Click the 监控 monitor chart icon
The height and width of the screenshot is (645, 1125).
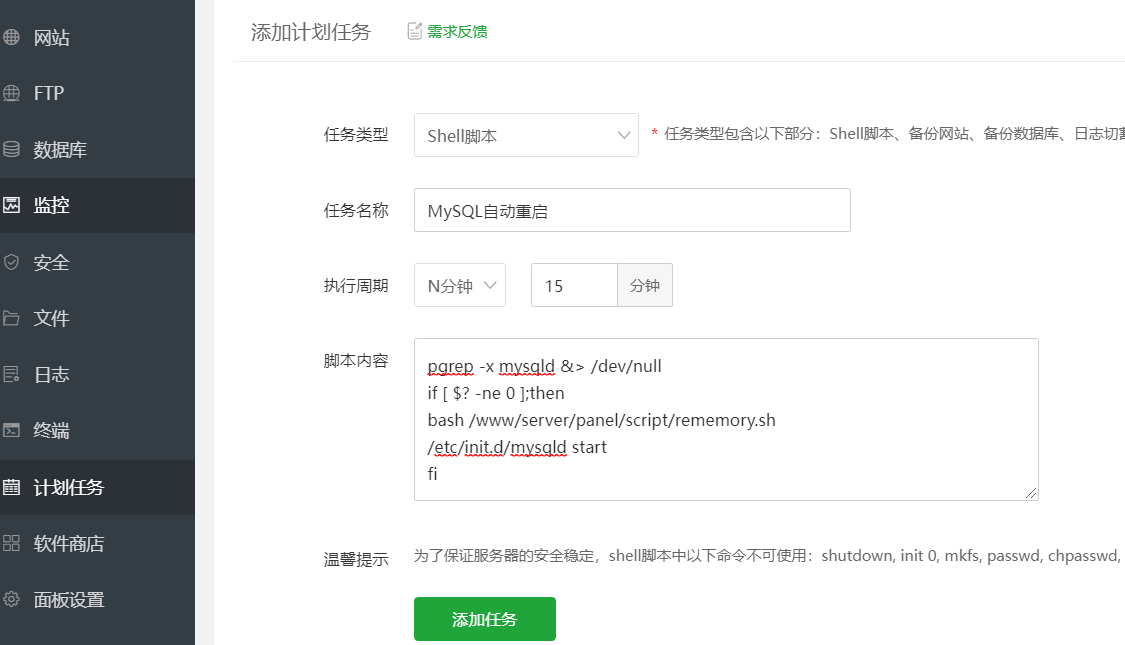pyautogui.click(x=11, y=204)
